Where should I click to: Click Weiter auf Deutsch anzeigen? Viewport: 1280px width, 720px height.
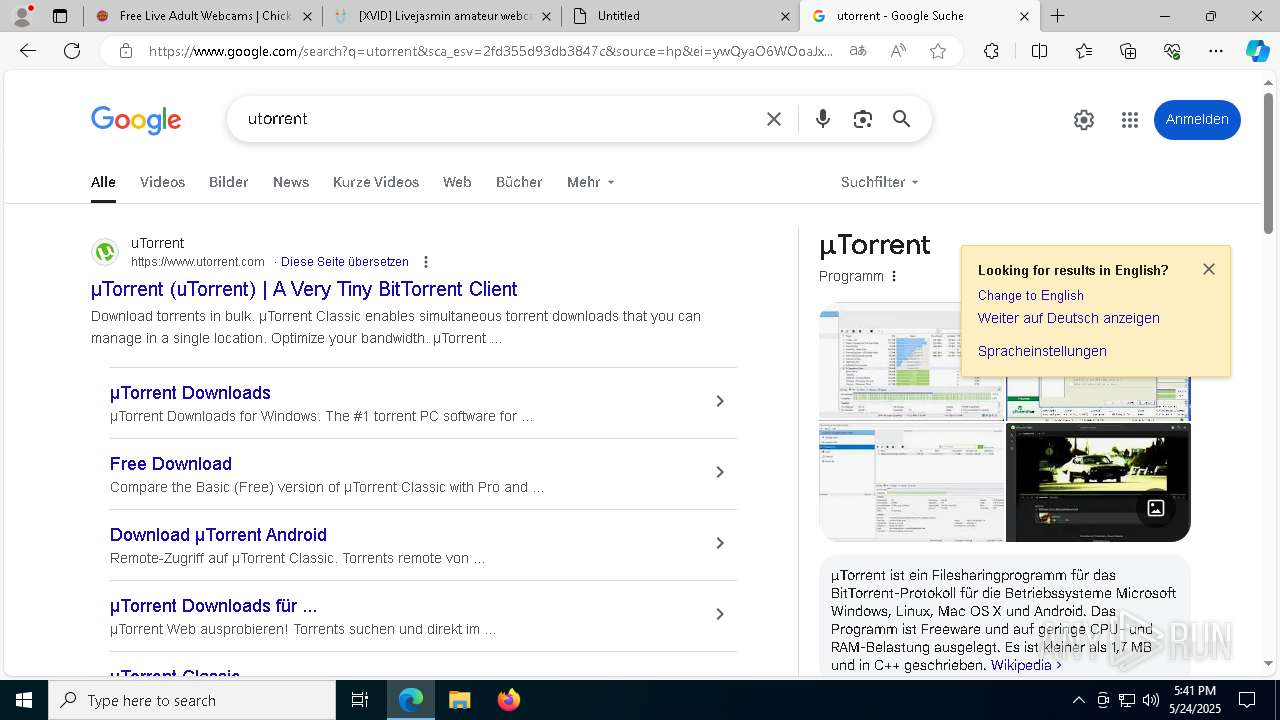pos(1069,318)
